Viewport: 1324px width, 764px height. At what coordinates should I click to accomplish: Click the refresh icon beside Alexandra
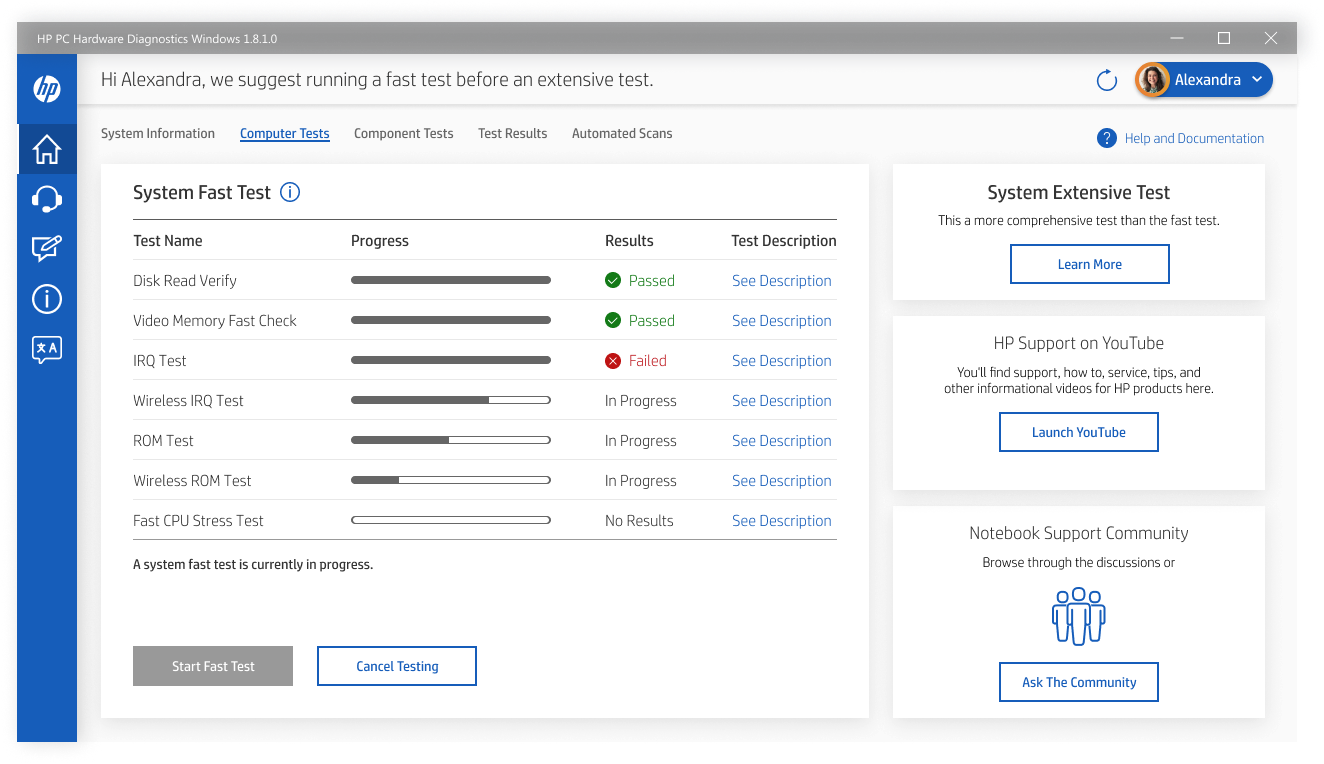pyautogui.click(x=1106, y=80)
